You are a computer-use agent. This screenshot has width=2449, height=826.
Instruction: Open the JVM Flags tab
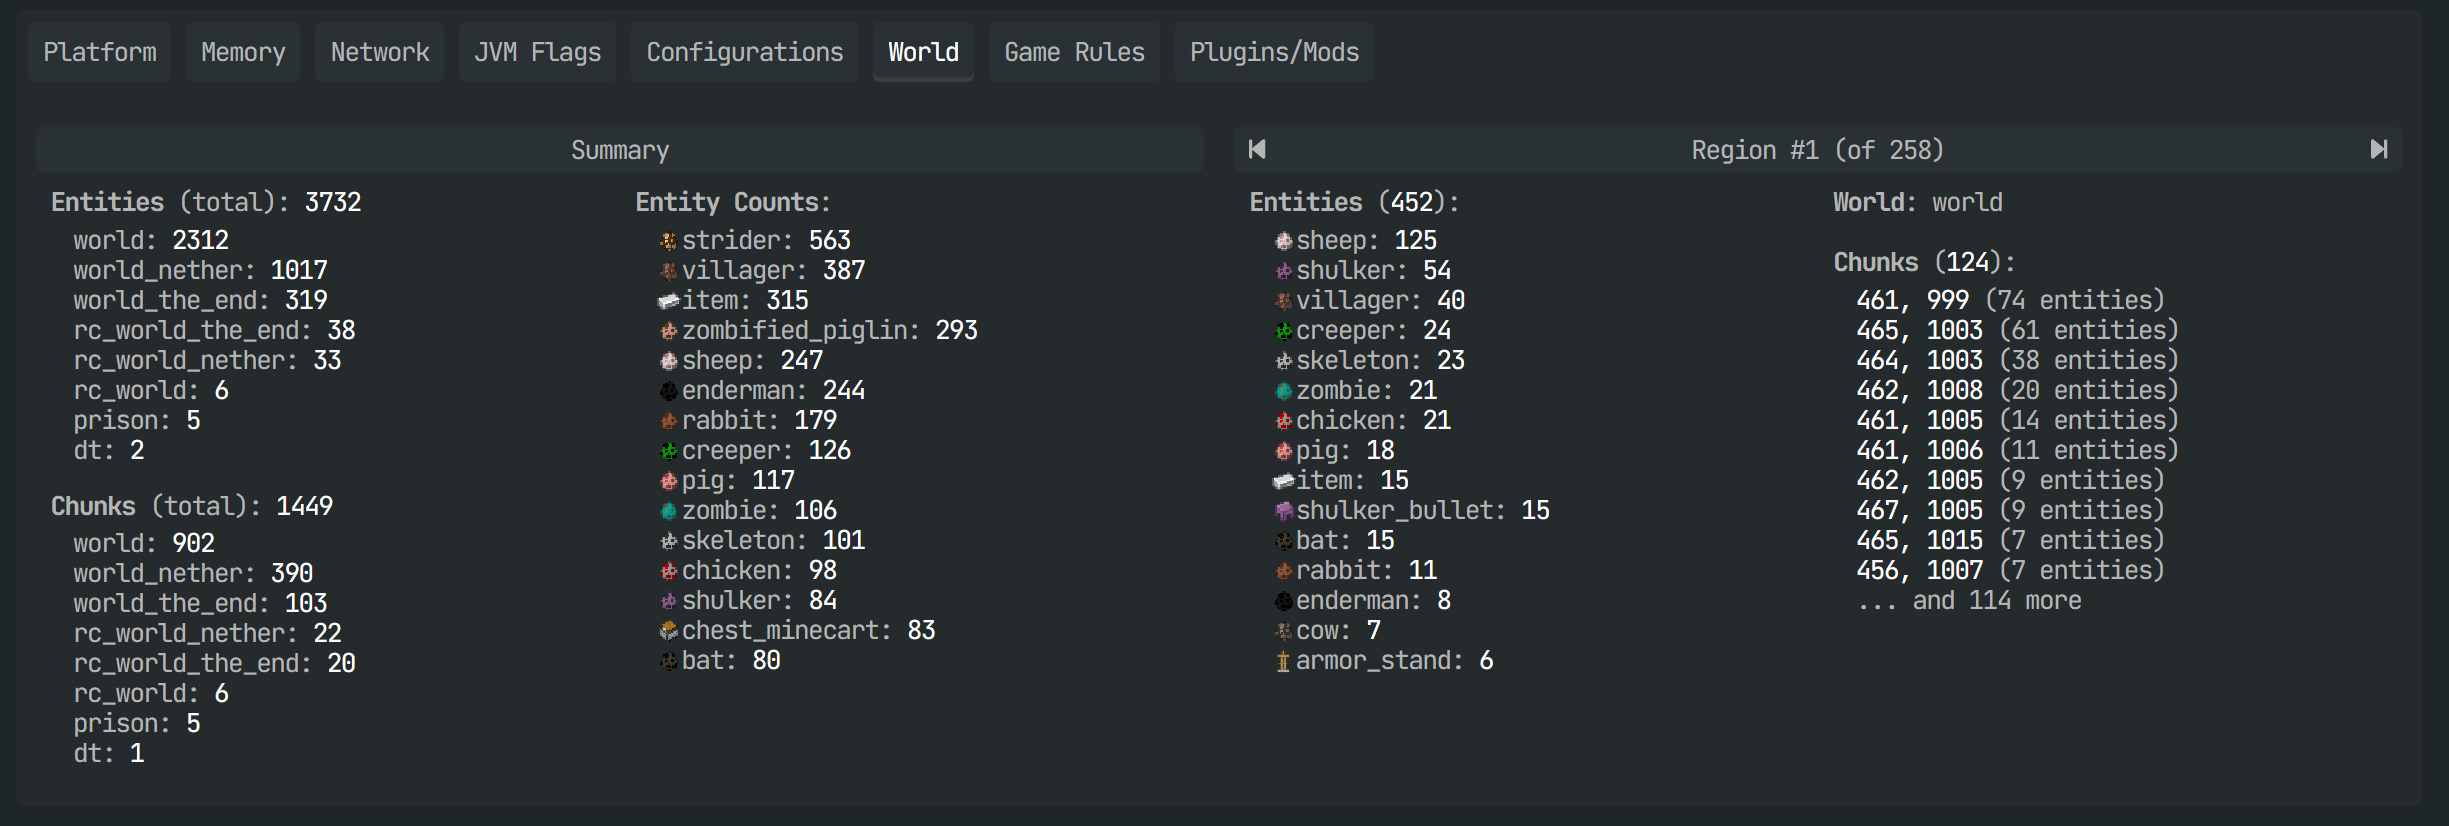click(537, 52)
